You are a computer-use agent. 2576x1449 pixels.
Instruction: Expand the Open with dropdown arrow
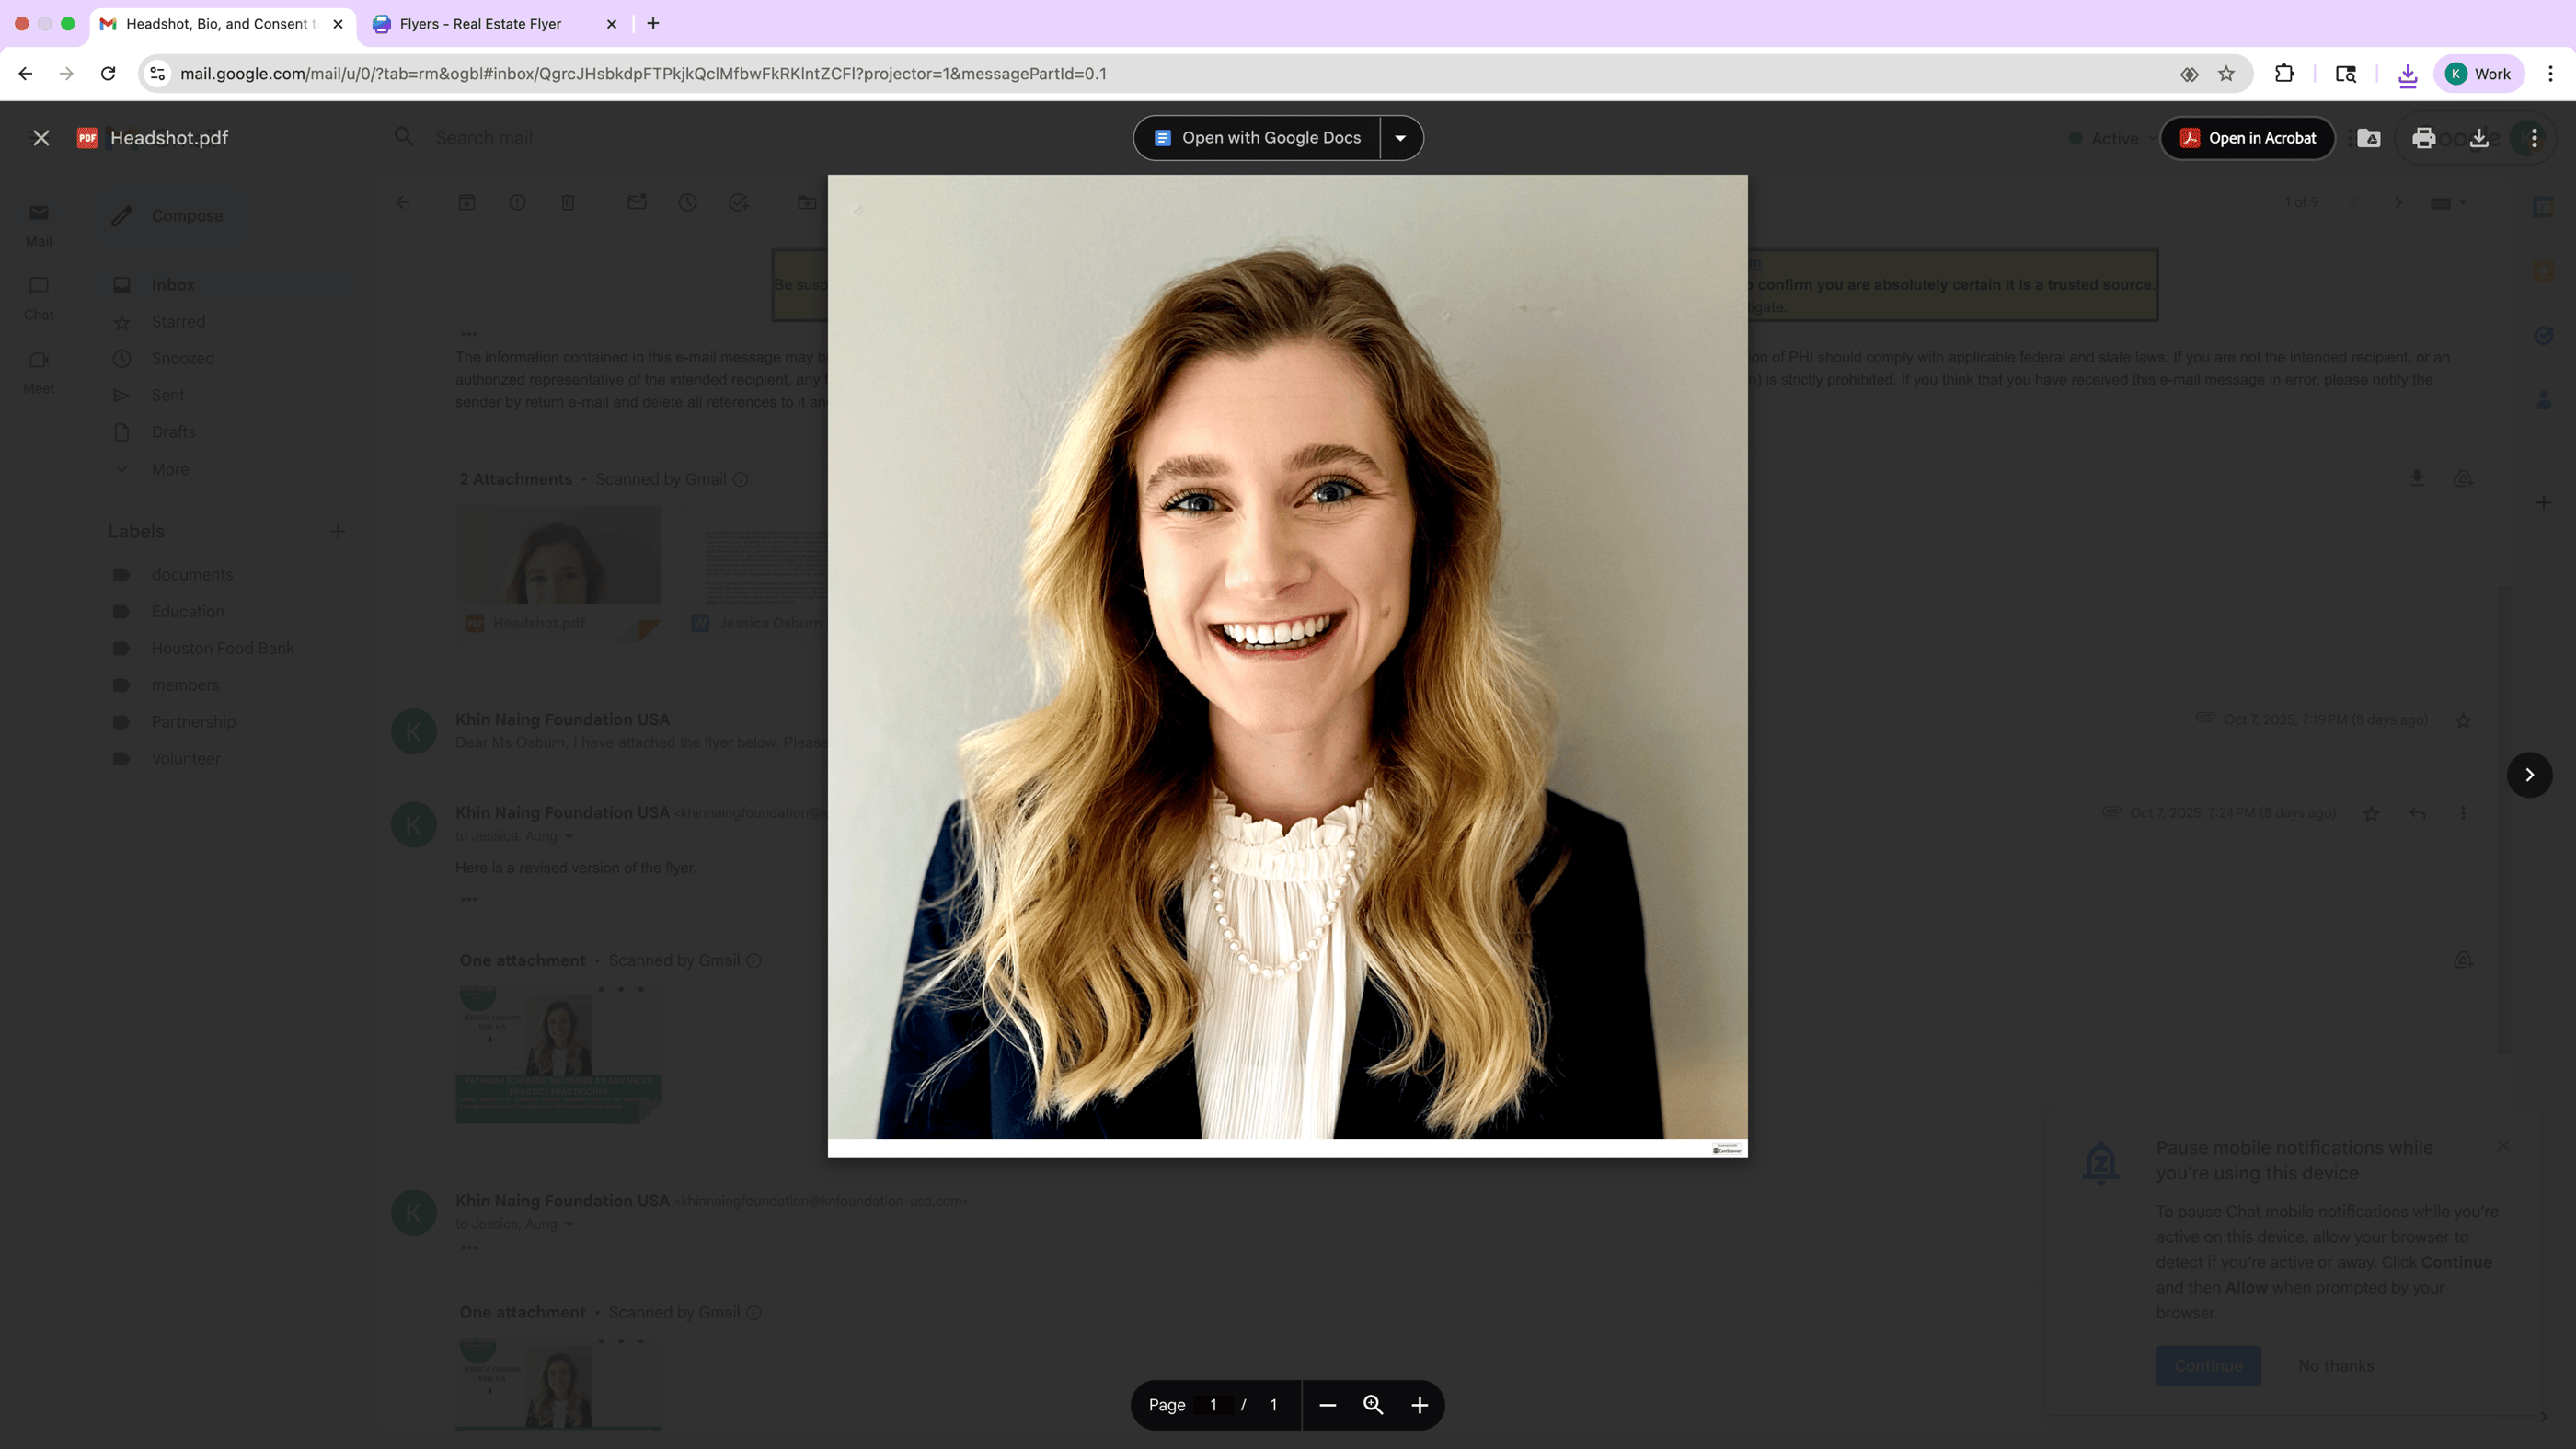click(x=1400, y=138)
